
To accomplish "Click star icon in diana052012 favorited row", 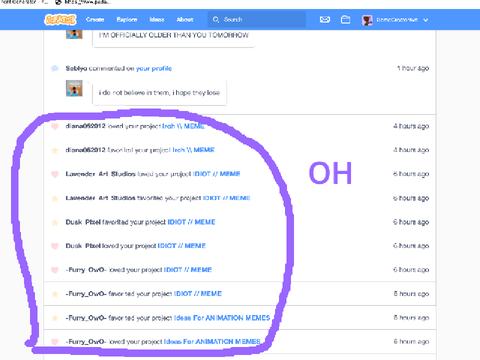I will click(x=55, y=150).
